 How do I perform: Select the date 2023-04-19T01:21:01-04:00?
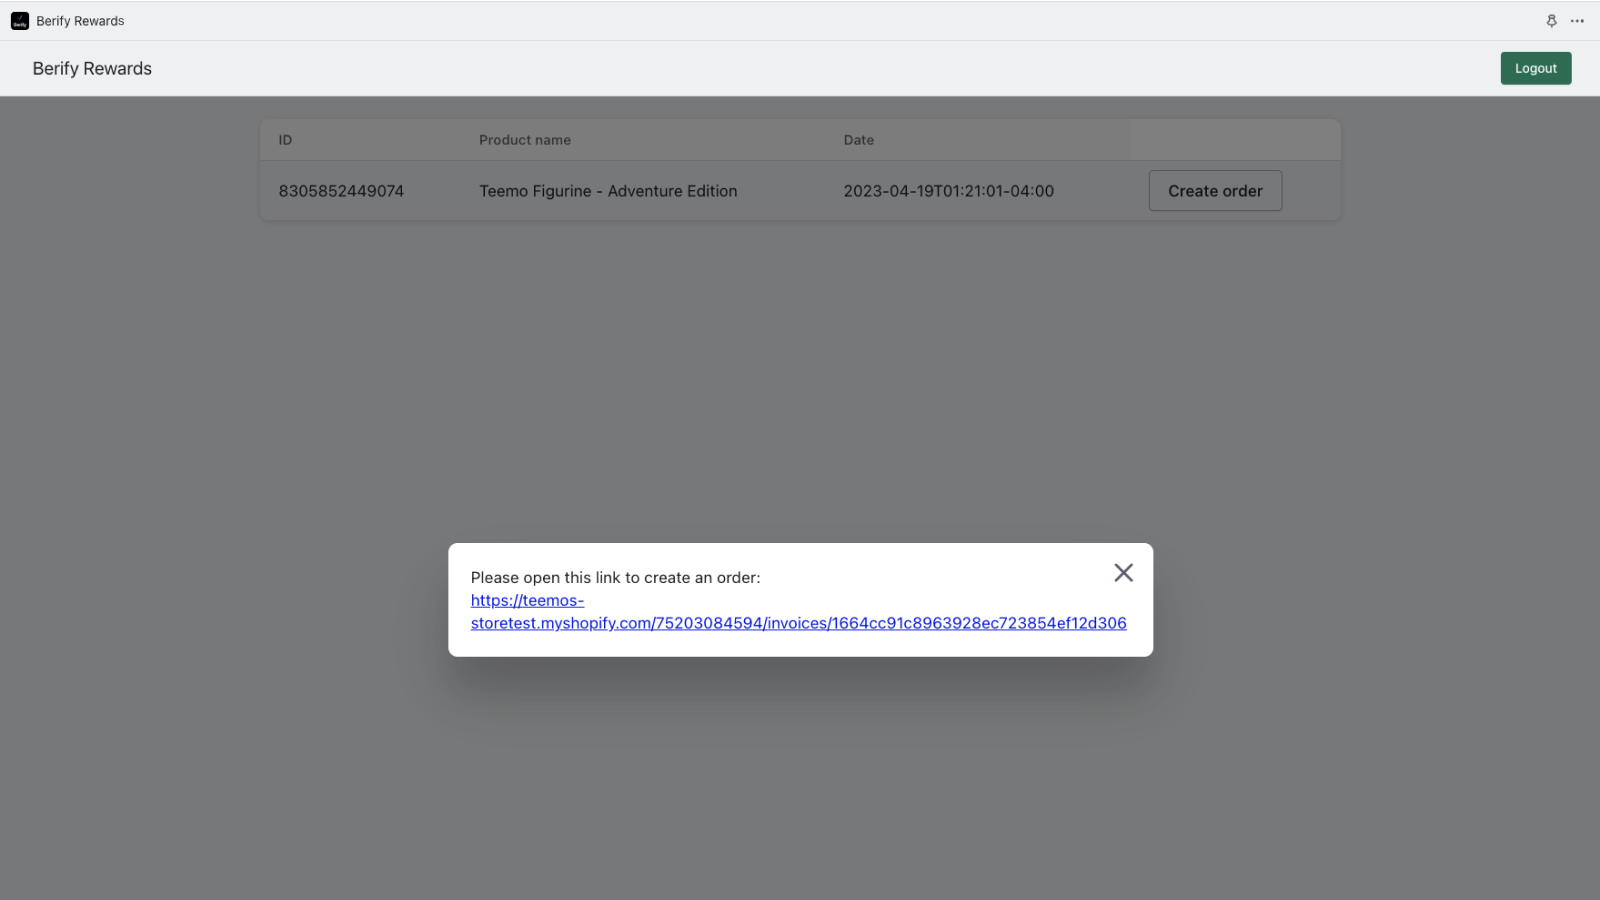[948, 191]
